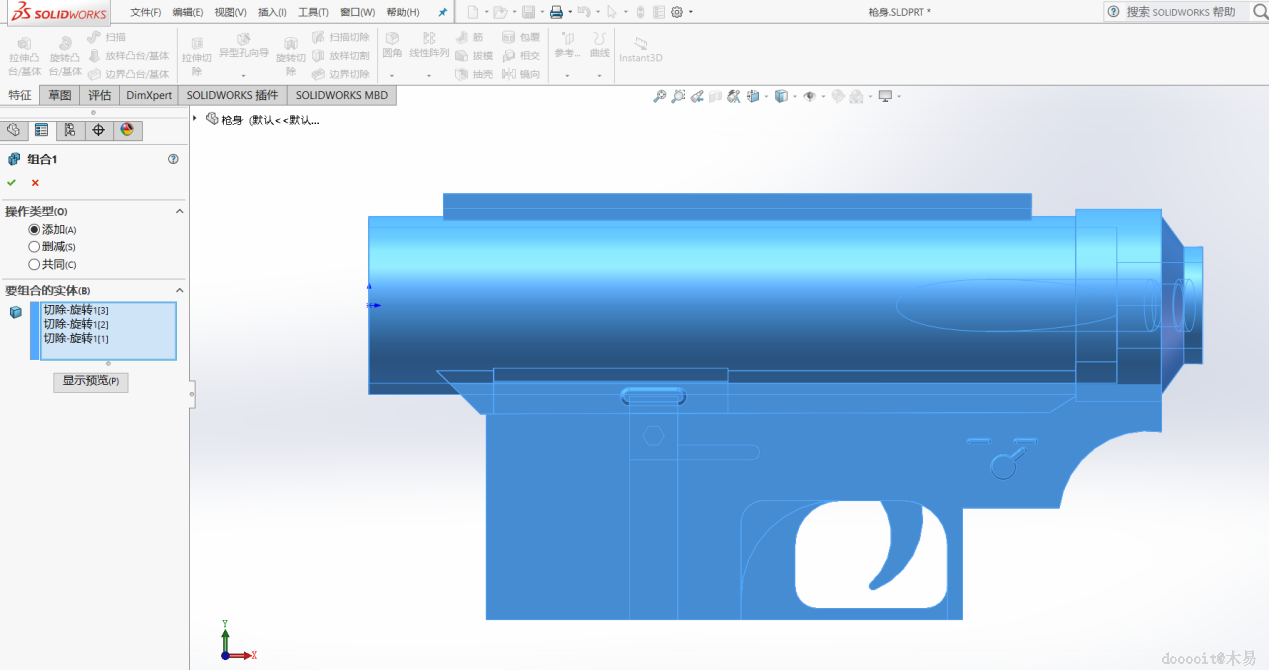The image size is (1269, 670).
Task: Select the 删减(S) operation type
Action: point(34,247)
